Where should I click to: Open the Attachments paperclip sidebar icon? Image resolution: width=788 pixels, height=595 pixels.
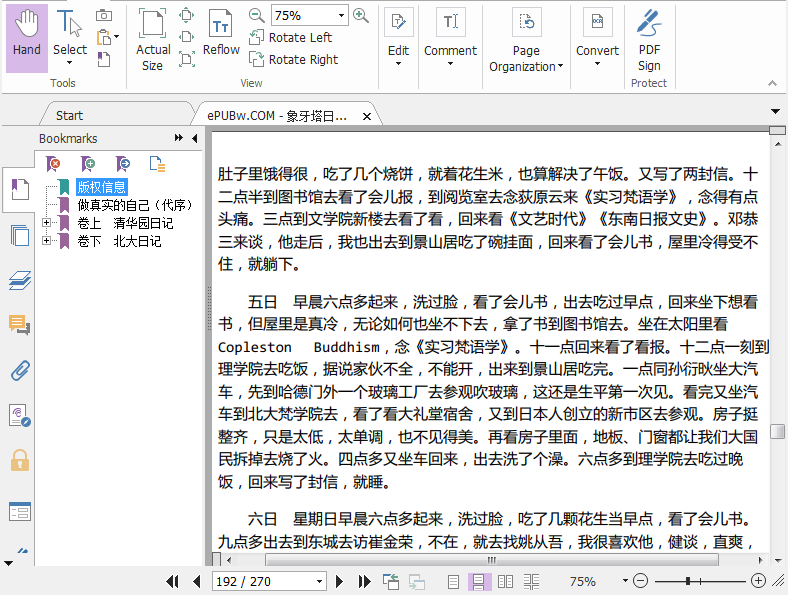pos(20,370)
